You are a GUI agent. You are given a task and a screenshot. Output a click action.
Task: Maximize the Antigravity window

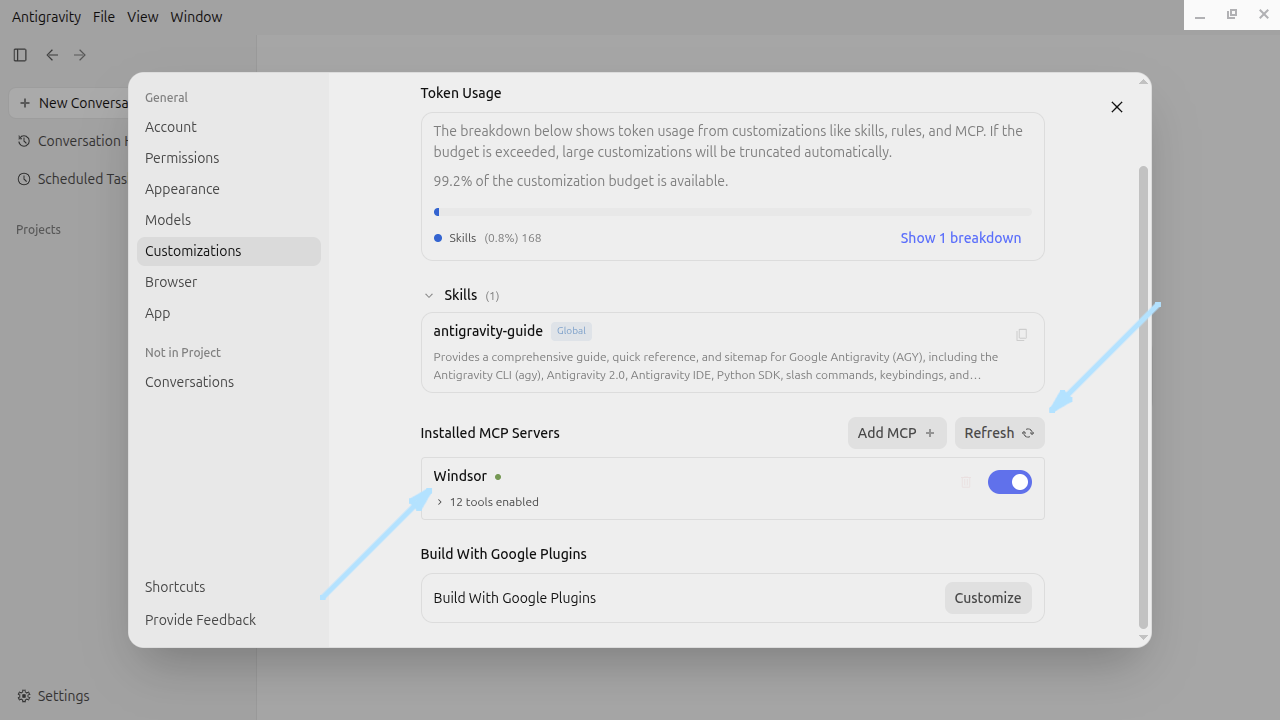click(1232, 15)
